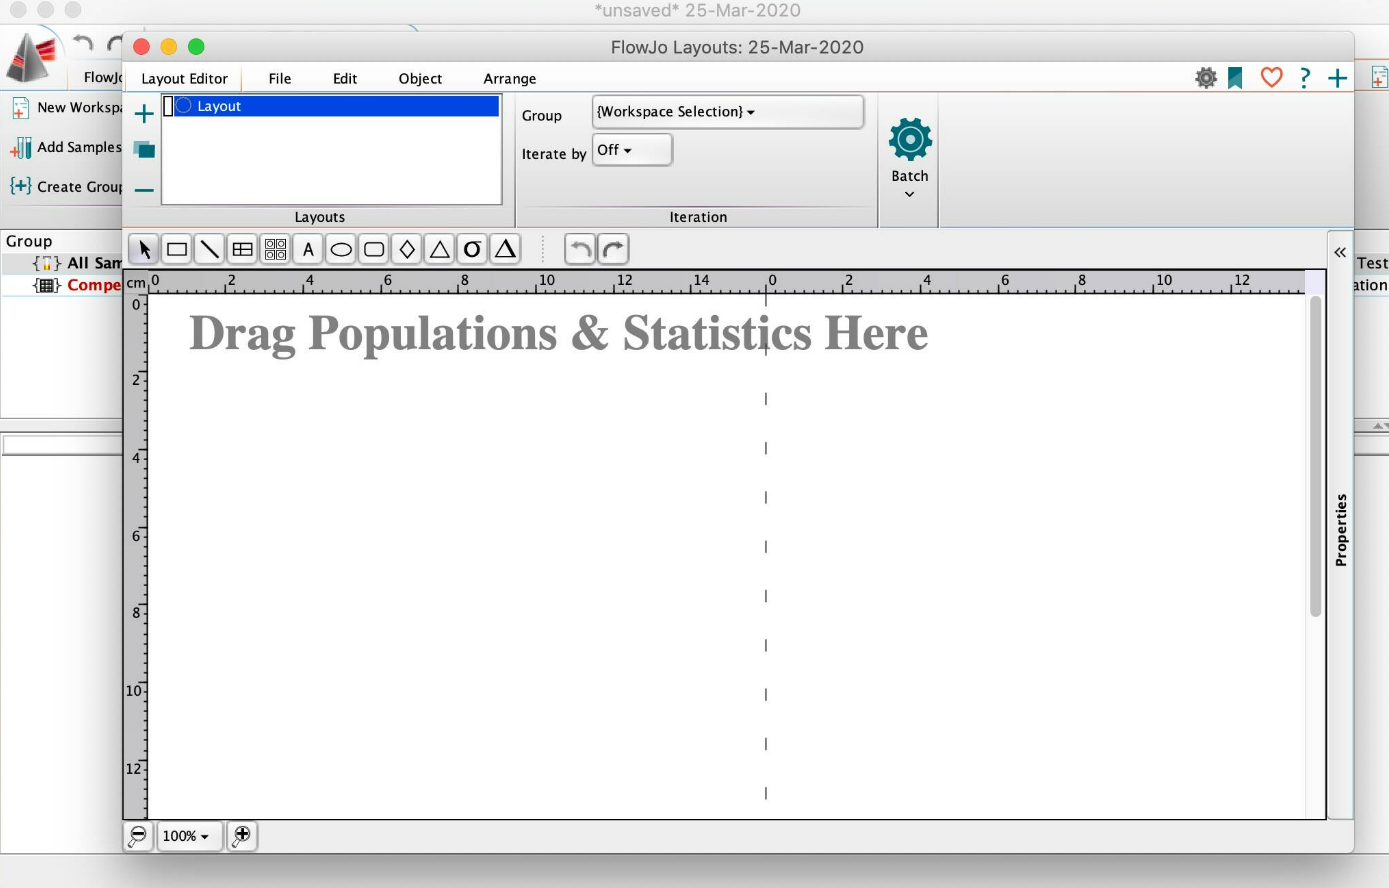The height and width of the screenshot is (888, 1389).
Task: Open the Iterate by Off dropdown
Action: 632,150
